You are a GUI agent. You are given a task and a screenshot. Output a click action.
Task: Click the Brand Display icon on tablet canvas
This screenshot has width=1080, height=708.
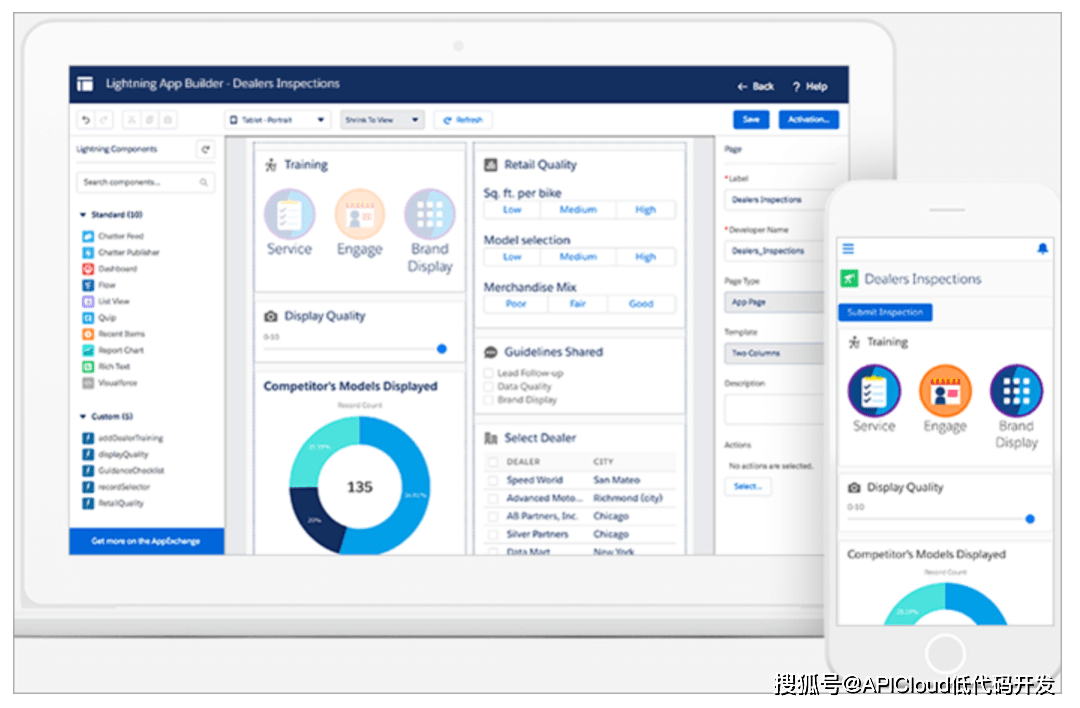(430, 214)
